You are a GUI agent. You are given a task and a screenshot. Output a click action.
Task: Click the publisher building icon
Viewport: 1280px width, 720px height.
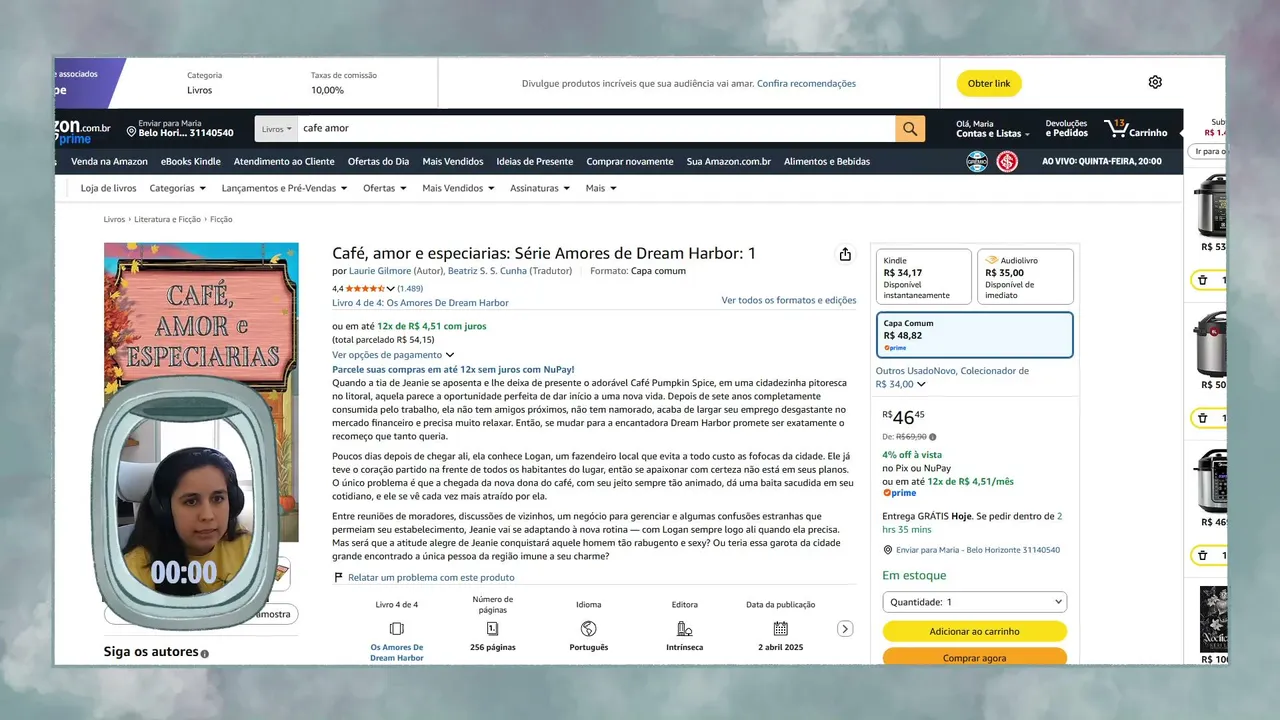[684, 629]
